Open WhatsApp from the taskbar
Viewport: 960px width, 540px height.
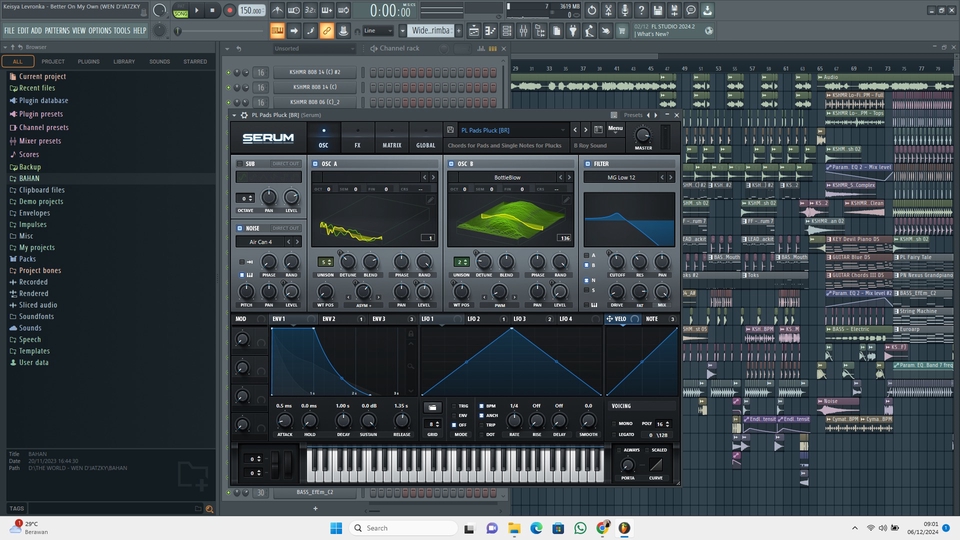click(x=580, y=528)
